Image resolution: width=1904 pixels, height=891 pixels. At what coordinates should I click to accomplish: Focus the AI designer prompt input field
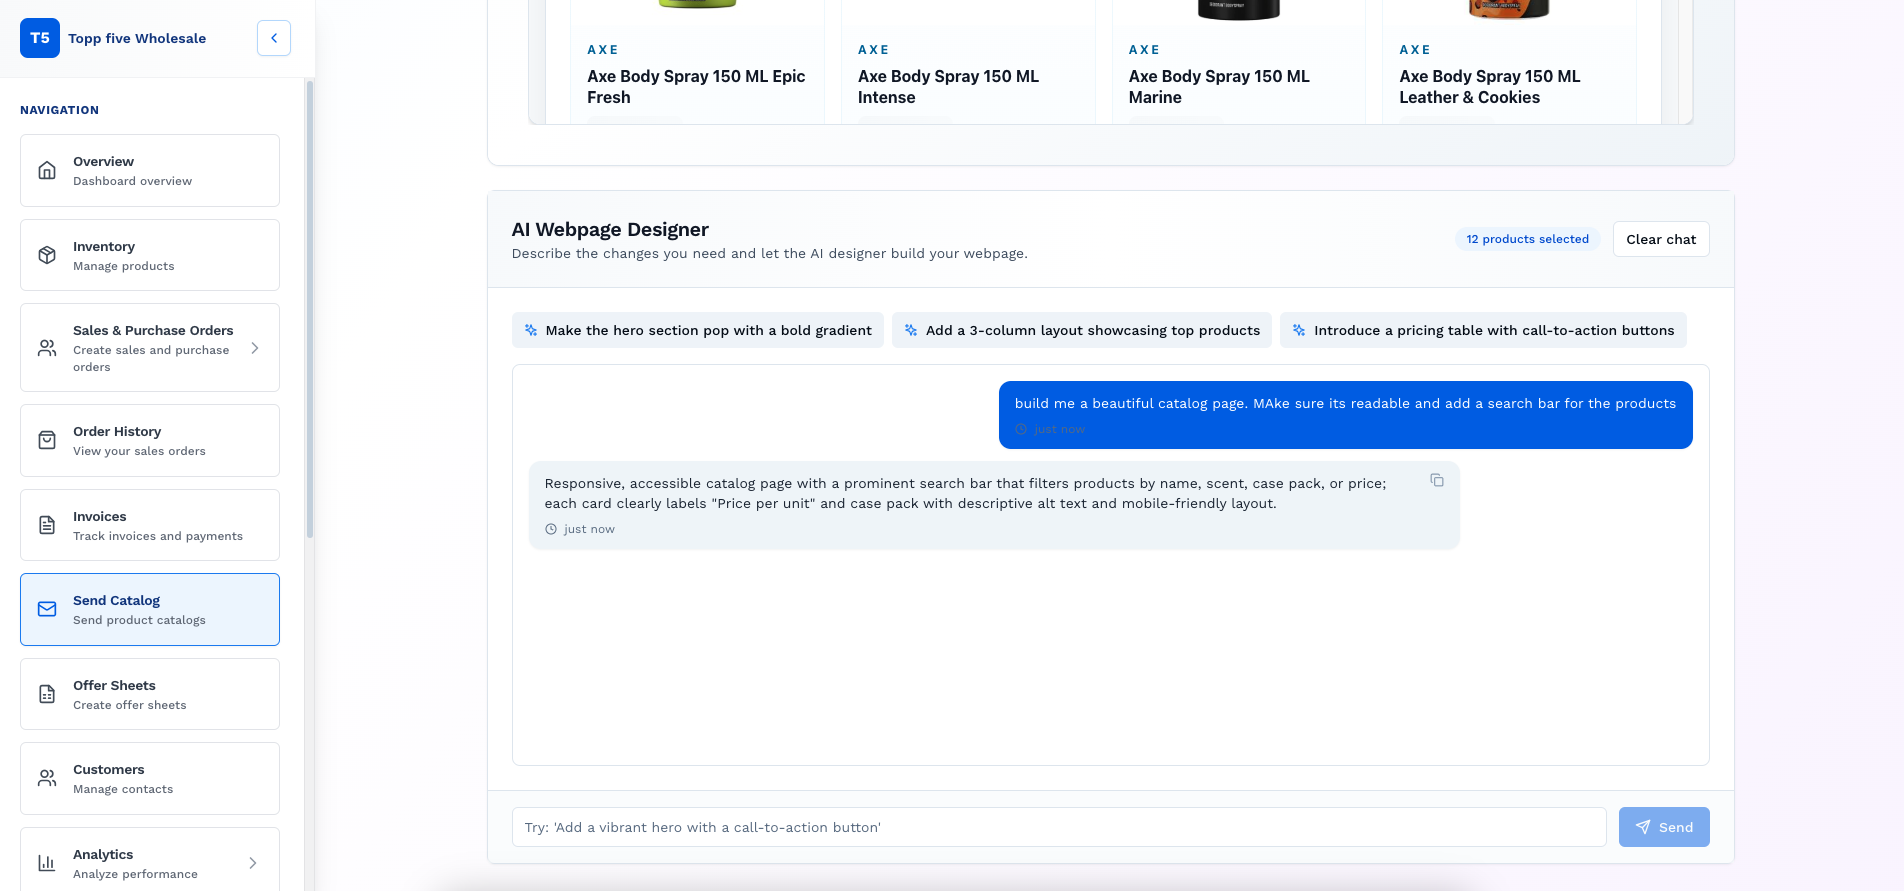point(1058,827)
